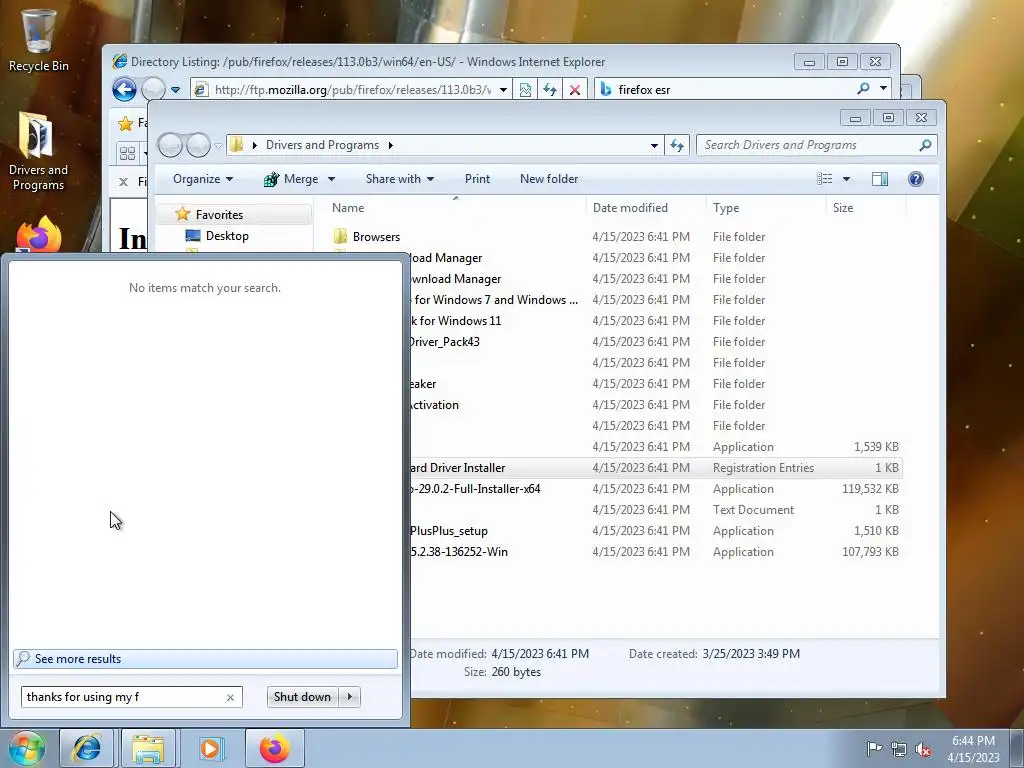Click the network tray icon
The height and width of the screenshot is (768, 1024).
[899, 749]
